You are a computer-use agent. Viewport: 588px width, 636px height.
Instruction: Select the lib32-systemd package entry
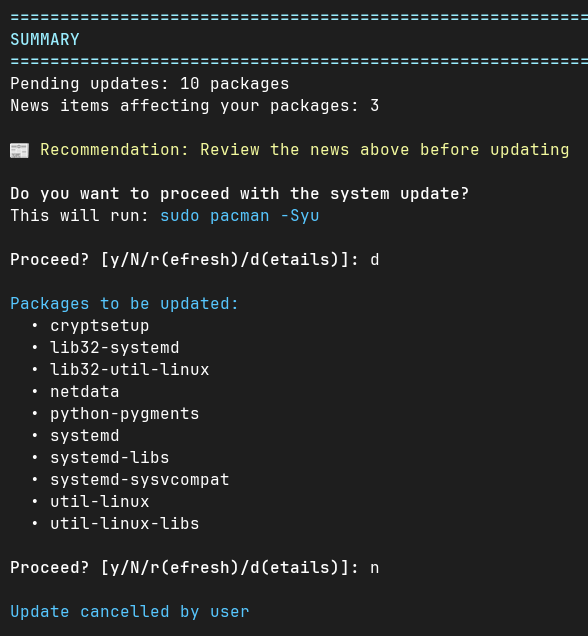(115, 348)
